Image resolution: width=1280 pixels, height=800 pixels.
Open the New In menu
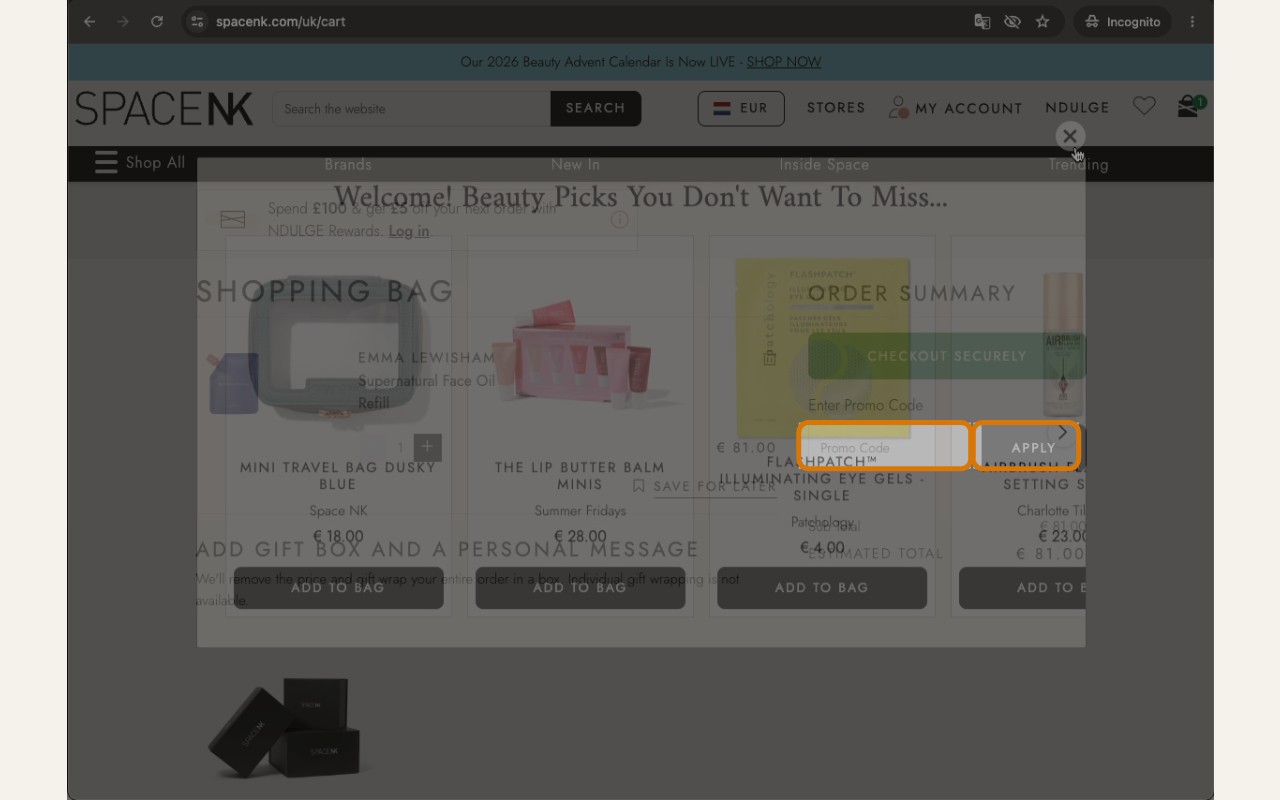pyautogui.click(x=575, y=164)
